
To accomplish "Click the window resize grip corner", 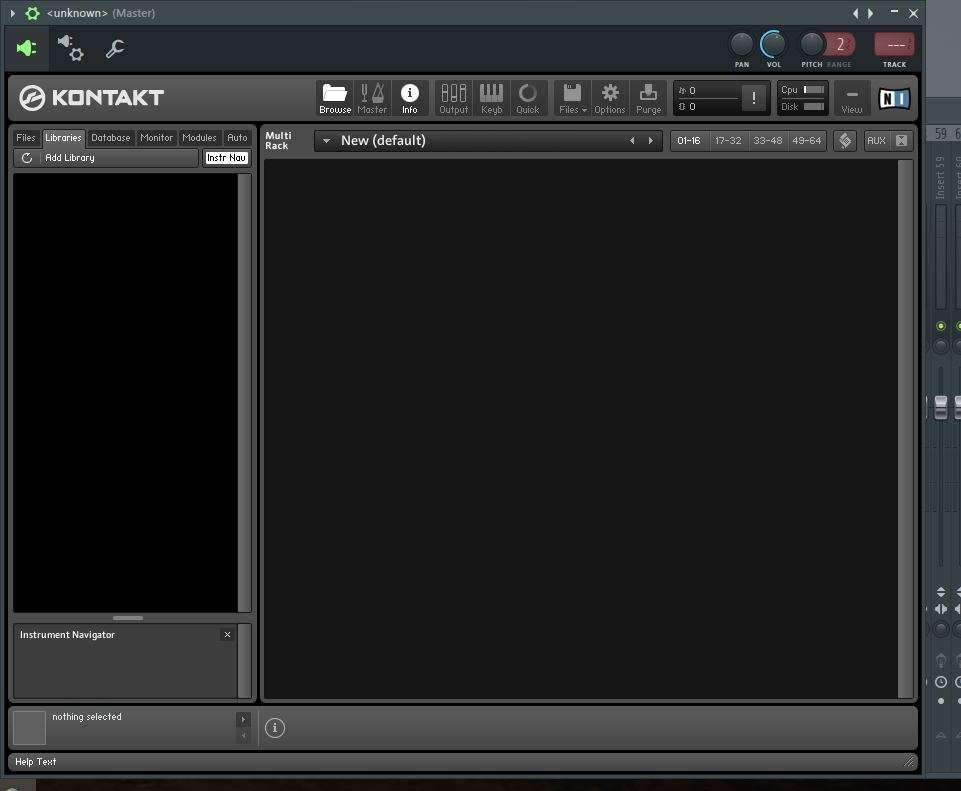I will click(910, 762).
